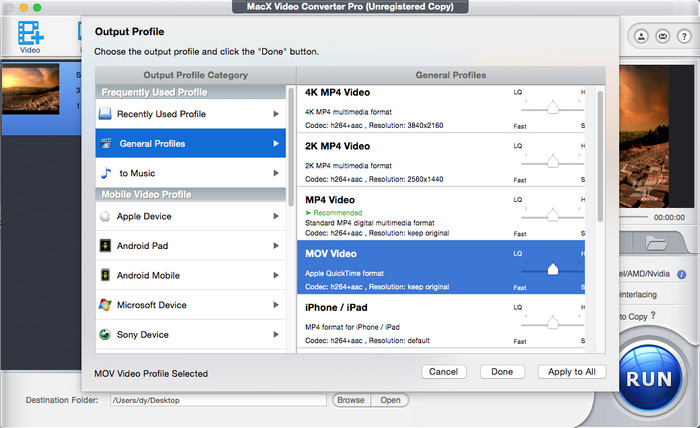Expand Sony Device arrow
The image size is (700, 428).
point(276,334)
